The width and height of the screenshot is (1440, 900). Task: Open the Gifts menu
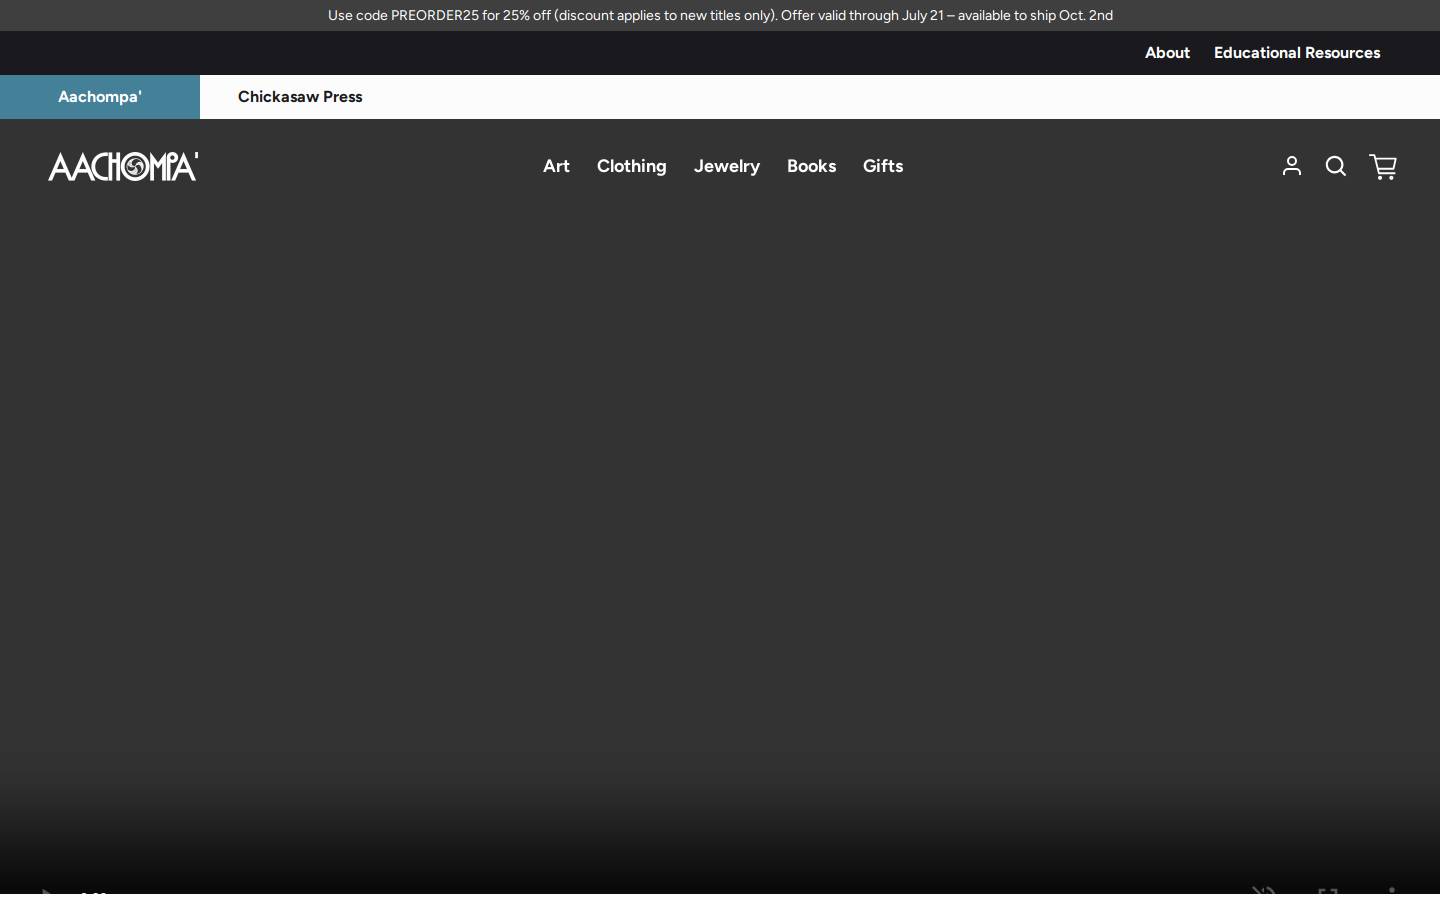[x=883, y=166]
